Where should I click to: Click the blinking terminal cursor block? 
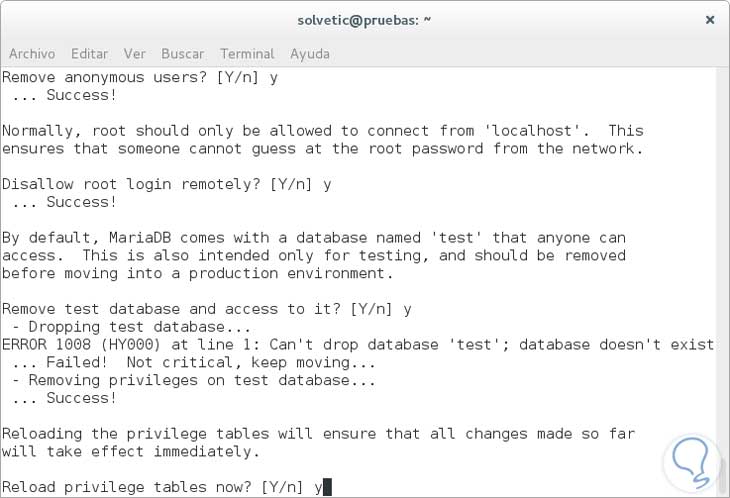[x=326, y=487]
